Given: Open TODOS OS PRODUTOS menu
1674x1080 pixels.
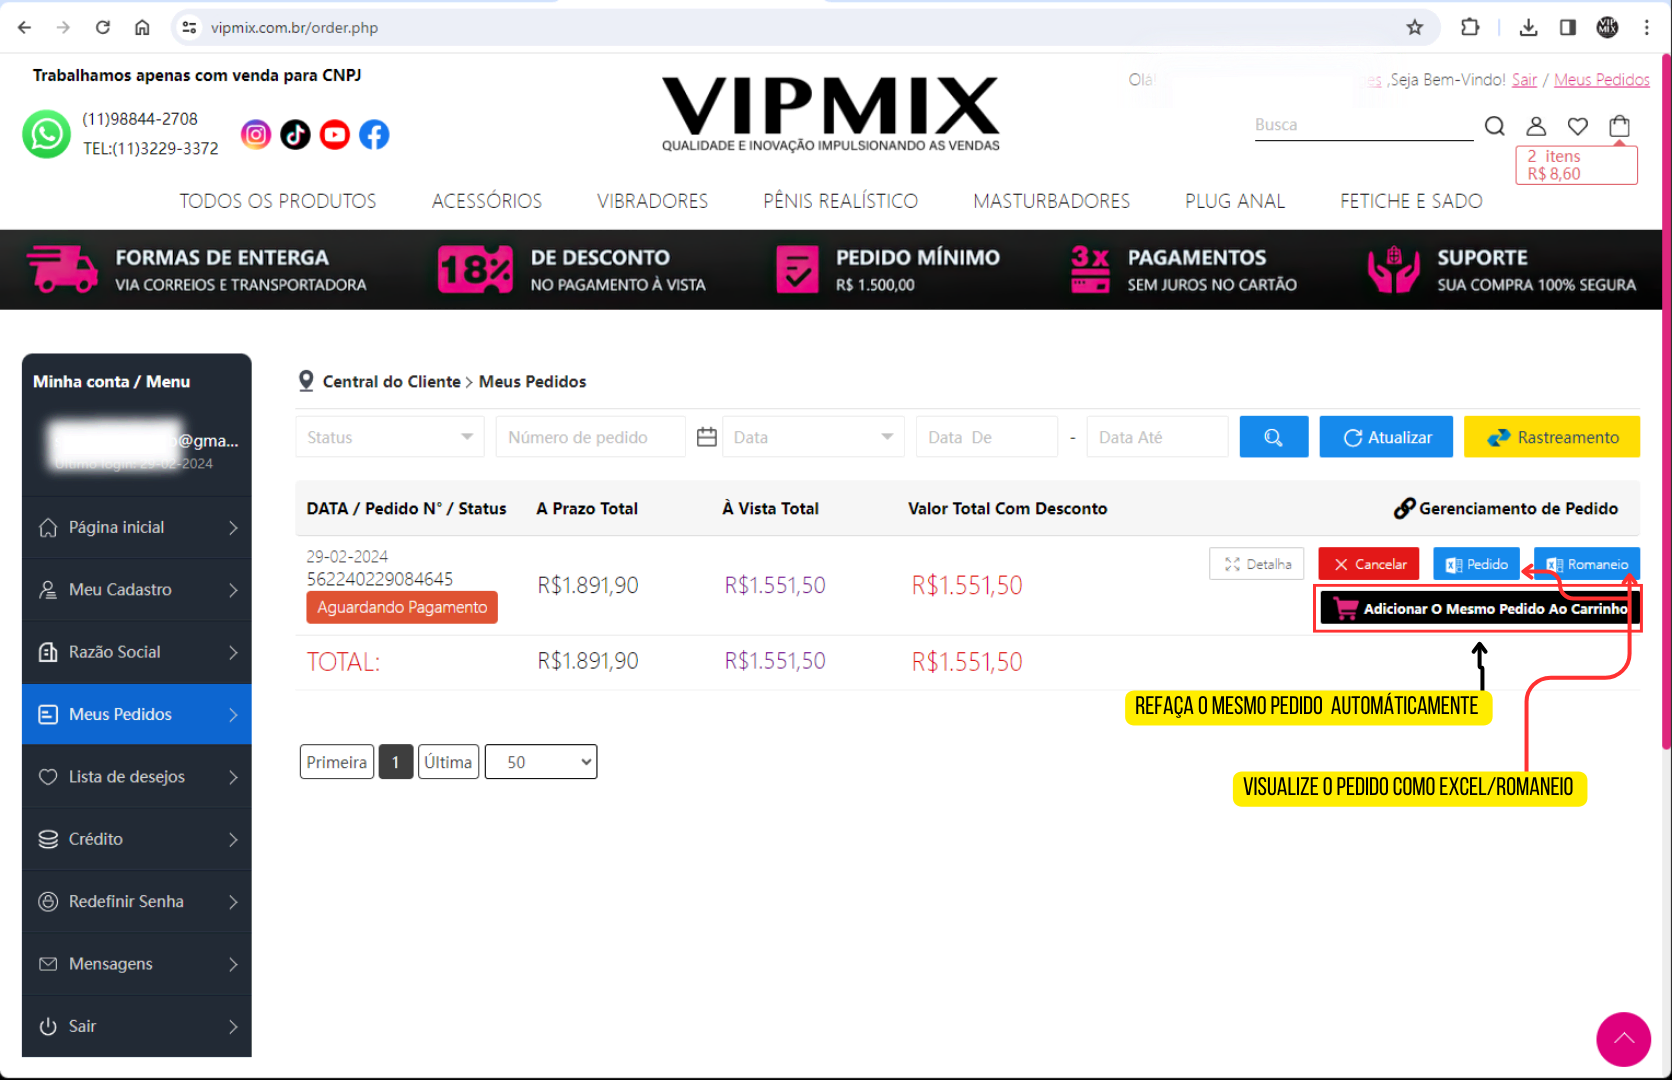Looking at the screenshot, I should pyautogui.click(x=278, y=201).
